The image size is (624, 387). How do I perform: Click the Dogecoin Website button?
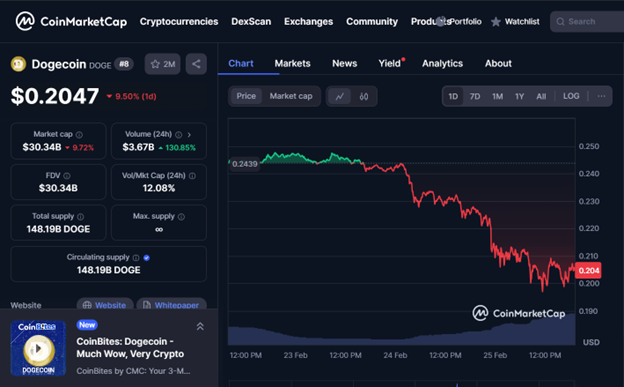pos(105,305)
